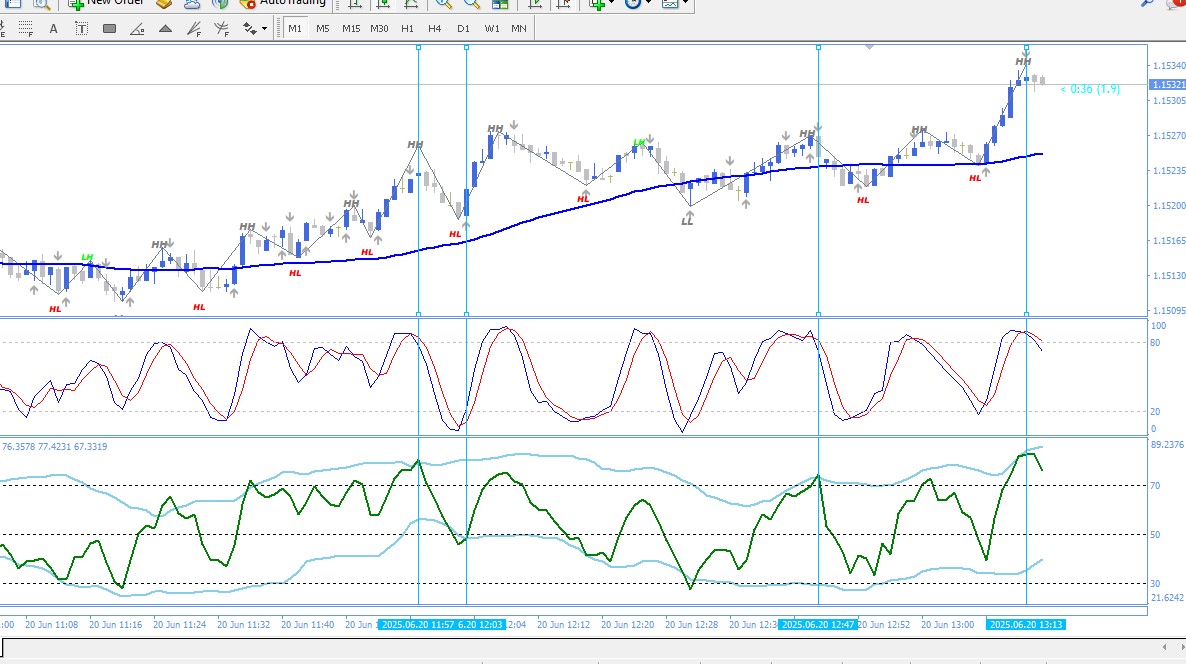This screenshot has width=1186, height=664.
Task: Click the MN monthly timeframe button
Action: click(x=519, y=29)
